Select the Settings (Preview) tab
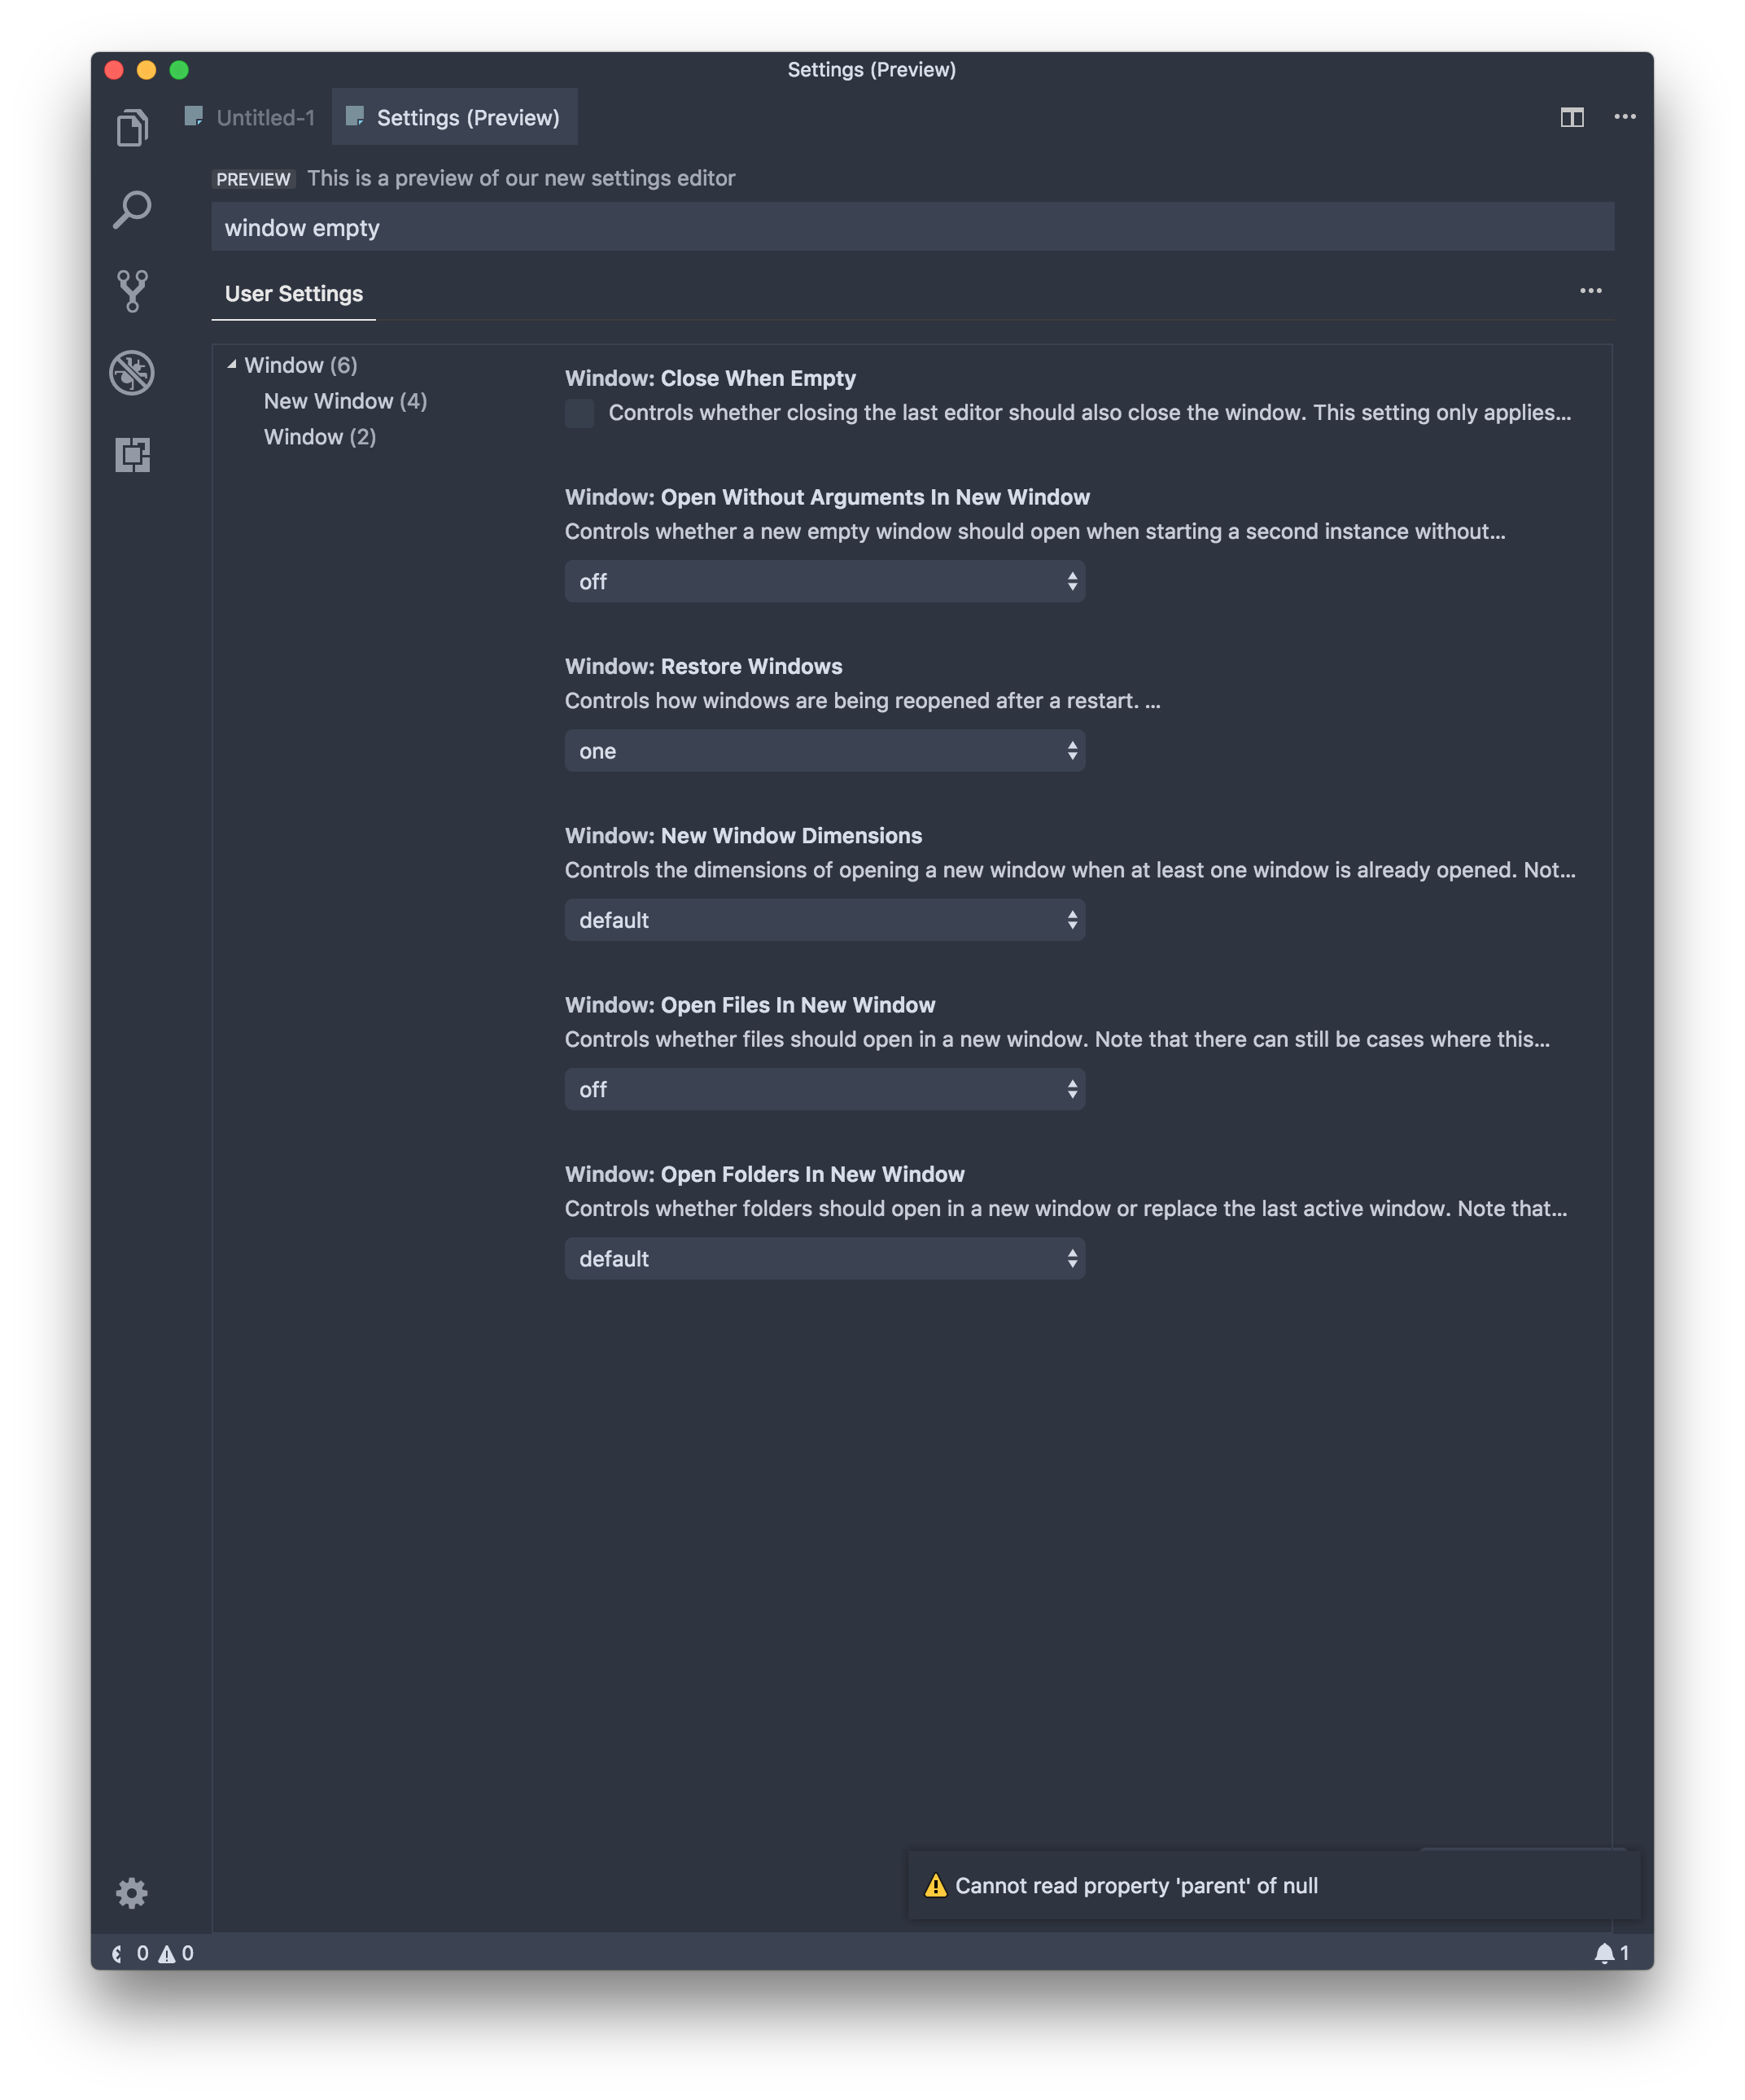The height and width of the screenshot is (2100, 1745). coord(455,117)
